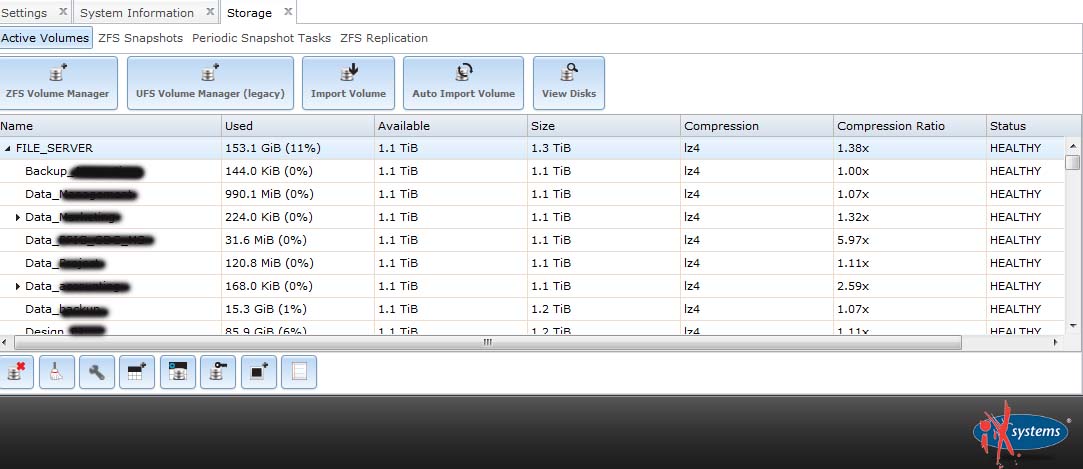
Task: Click the vertical scrollbar up arrow
Action: click(x=1073, y=145)
